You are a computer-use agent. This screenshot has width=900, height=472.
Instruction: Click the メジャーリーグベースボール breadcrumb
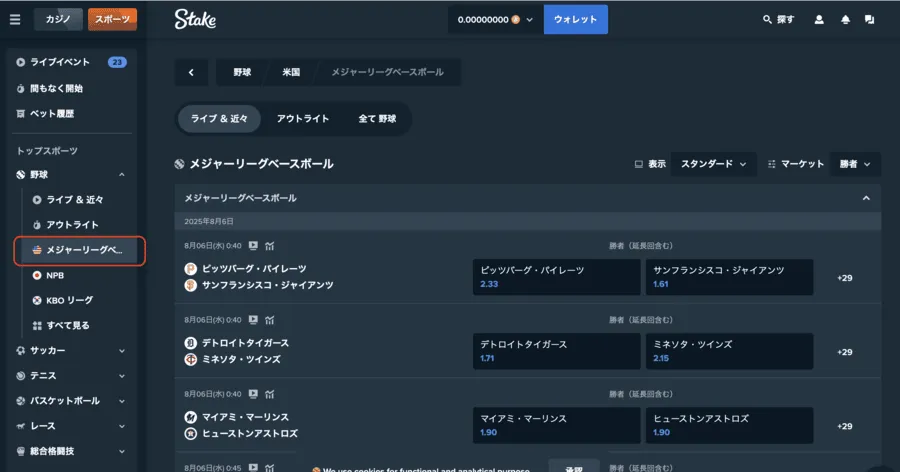[x=387, y=72]
